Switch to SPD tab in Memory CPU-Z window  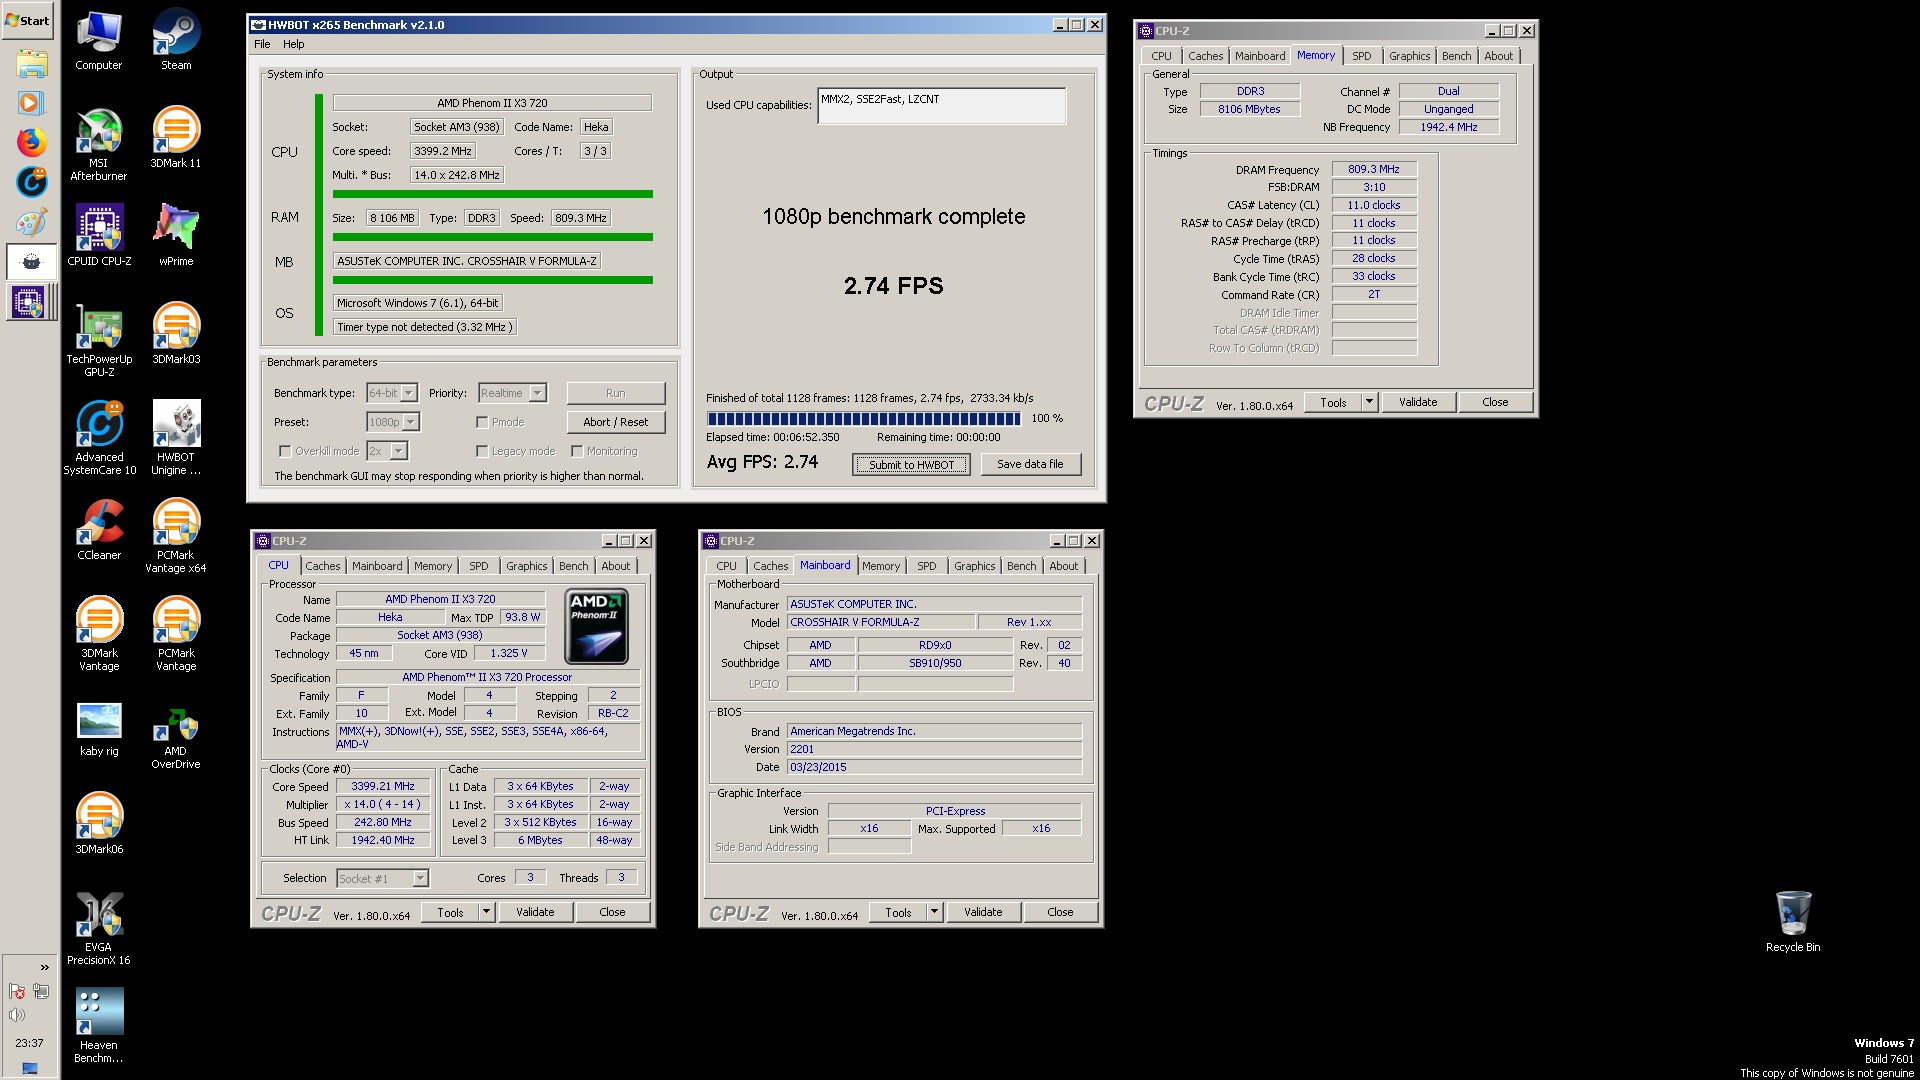(1362, 56)
